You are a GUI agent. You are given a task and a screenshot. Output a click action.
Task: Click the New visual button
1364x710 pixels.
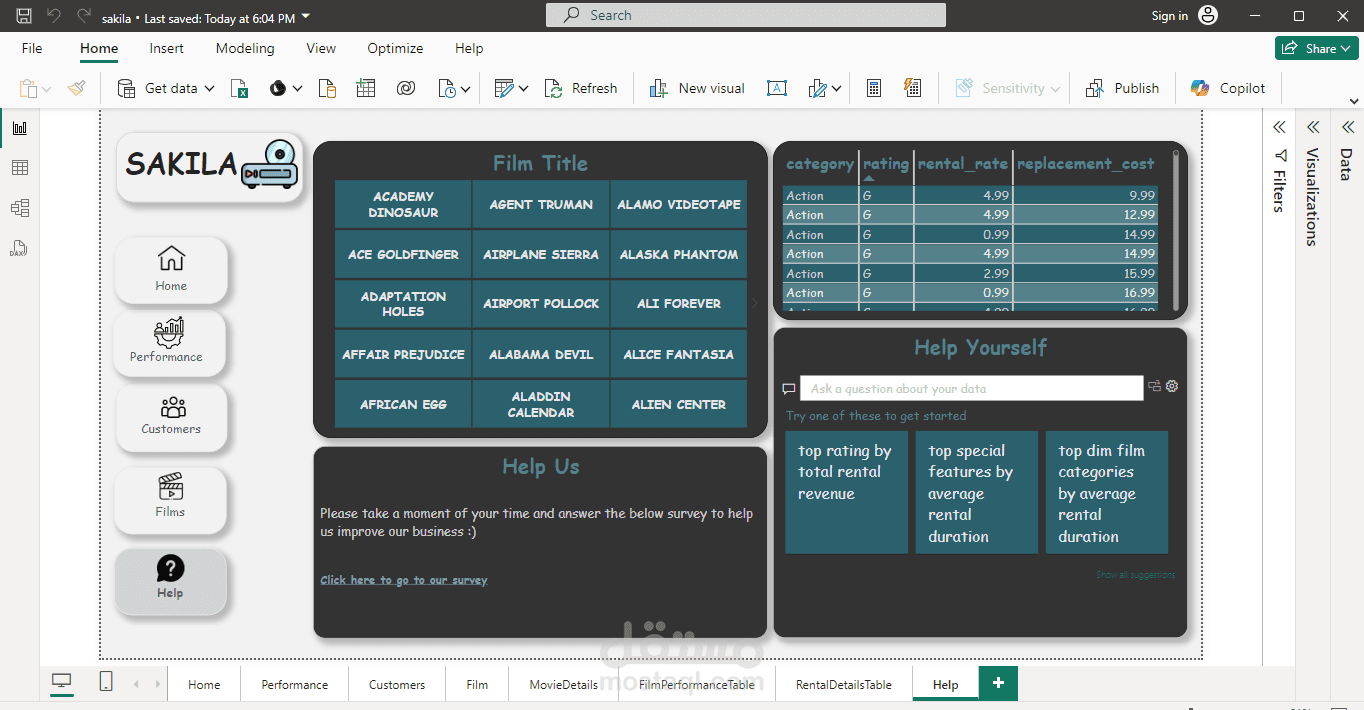point(697,88)
